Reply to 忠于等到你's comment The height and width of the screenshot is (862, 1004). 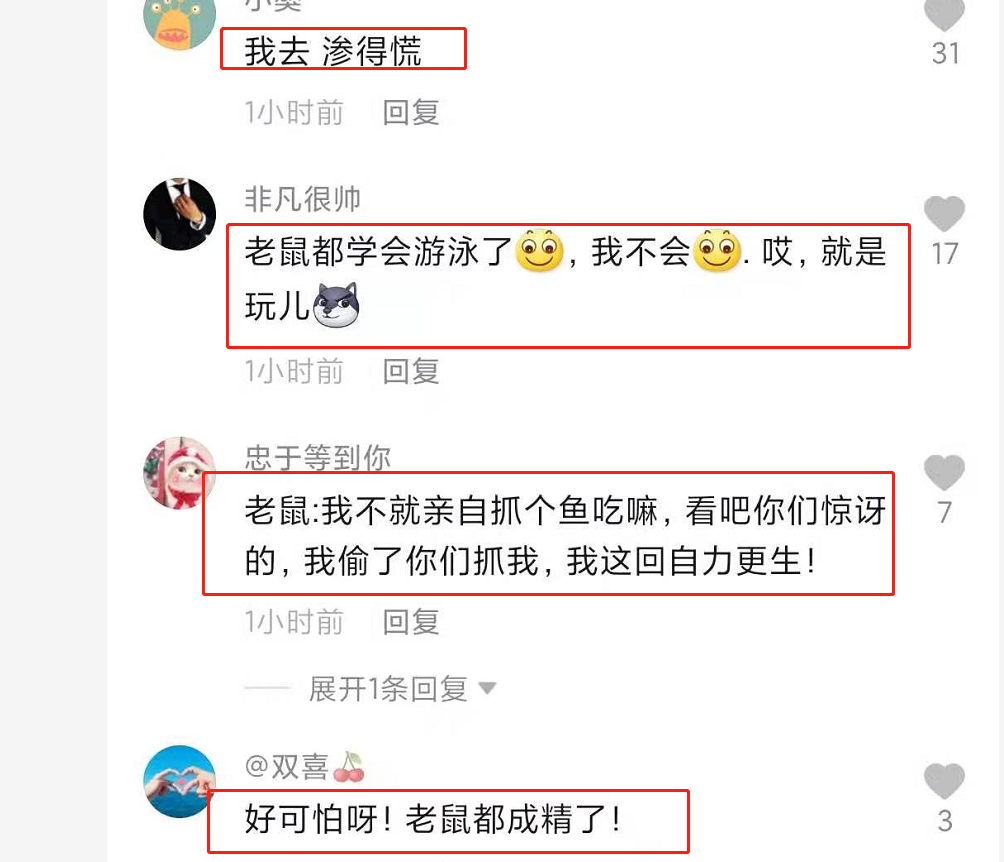(x=410, y=622)
